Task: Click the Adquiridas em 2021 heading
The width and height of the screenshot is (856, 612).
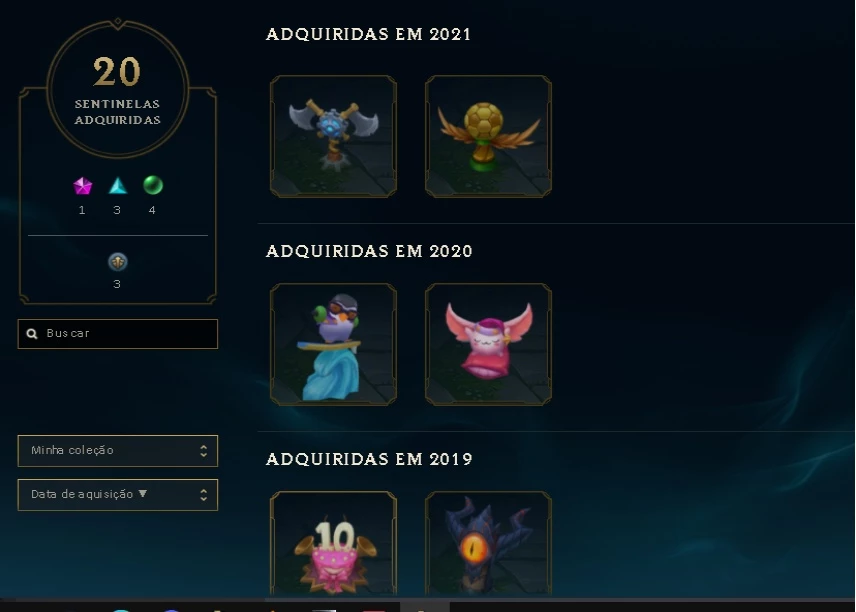Action: coord(368,34)
